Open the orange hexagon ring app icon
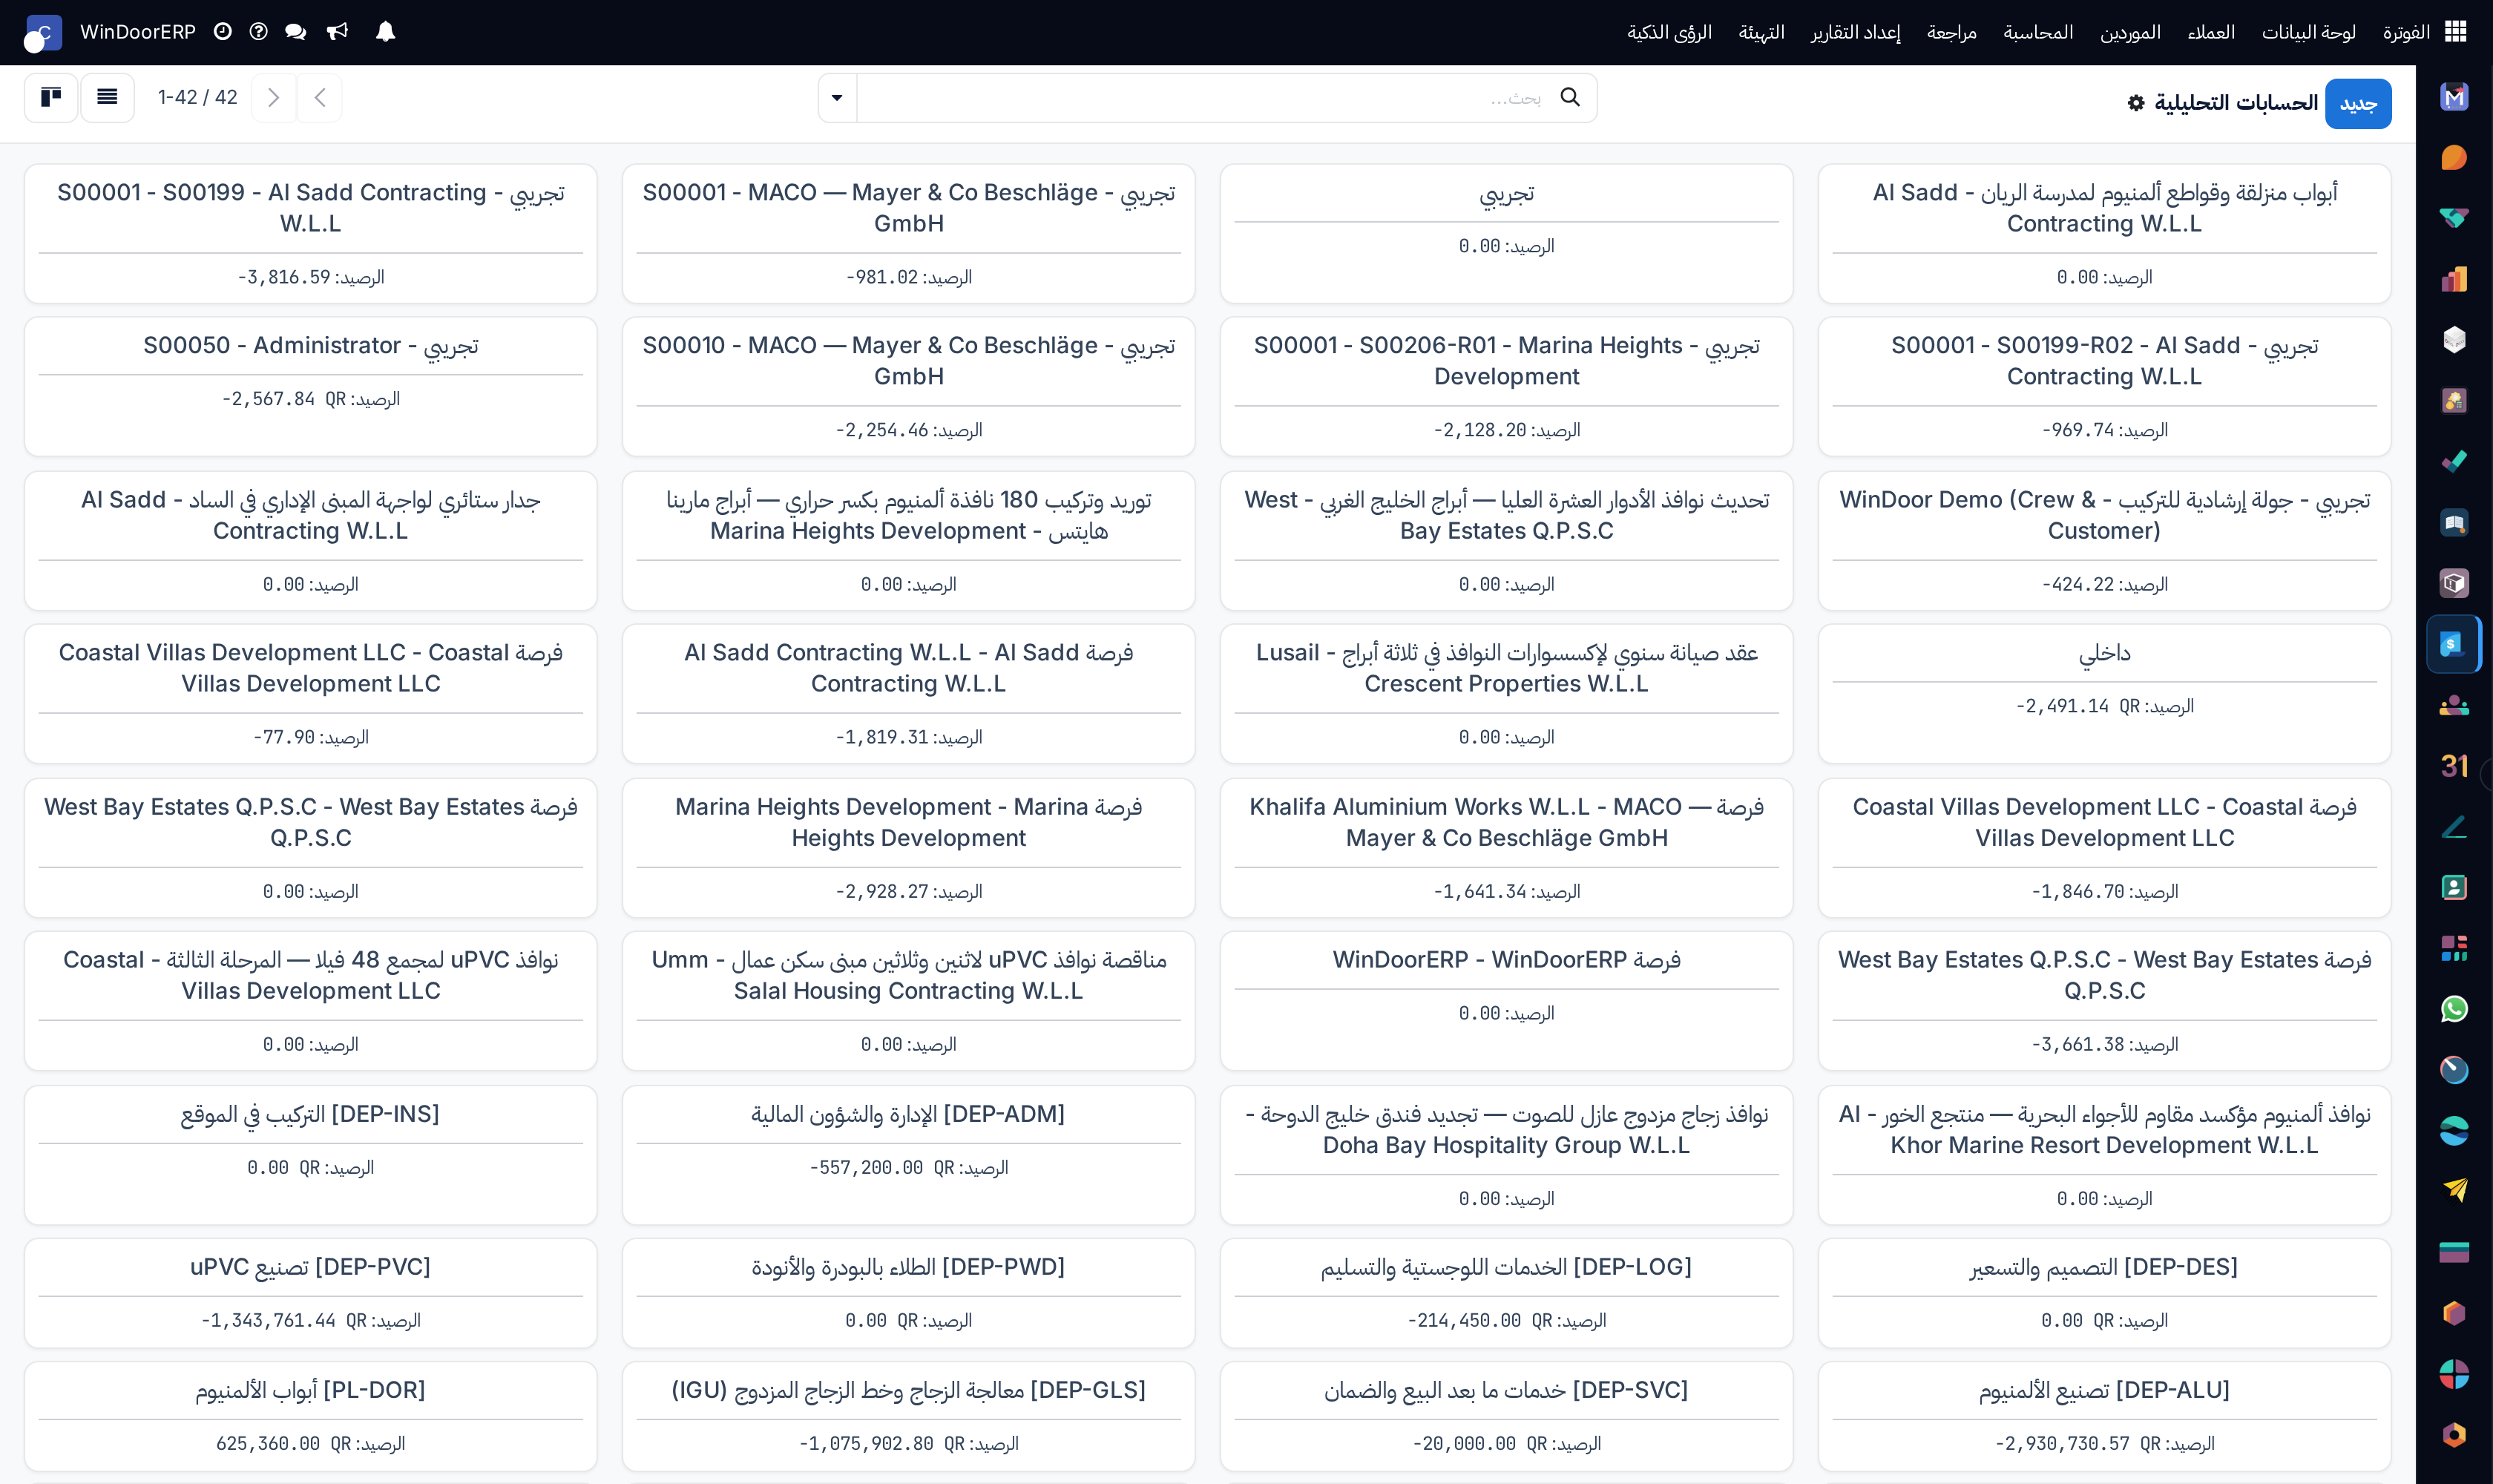 (x=2454, y=1435)
